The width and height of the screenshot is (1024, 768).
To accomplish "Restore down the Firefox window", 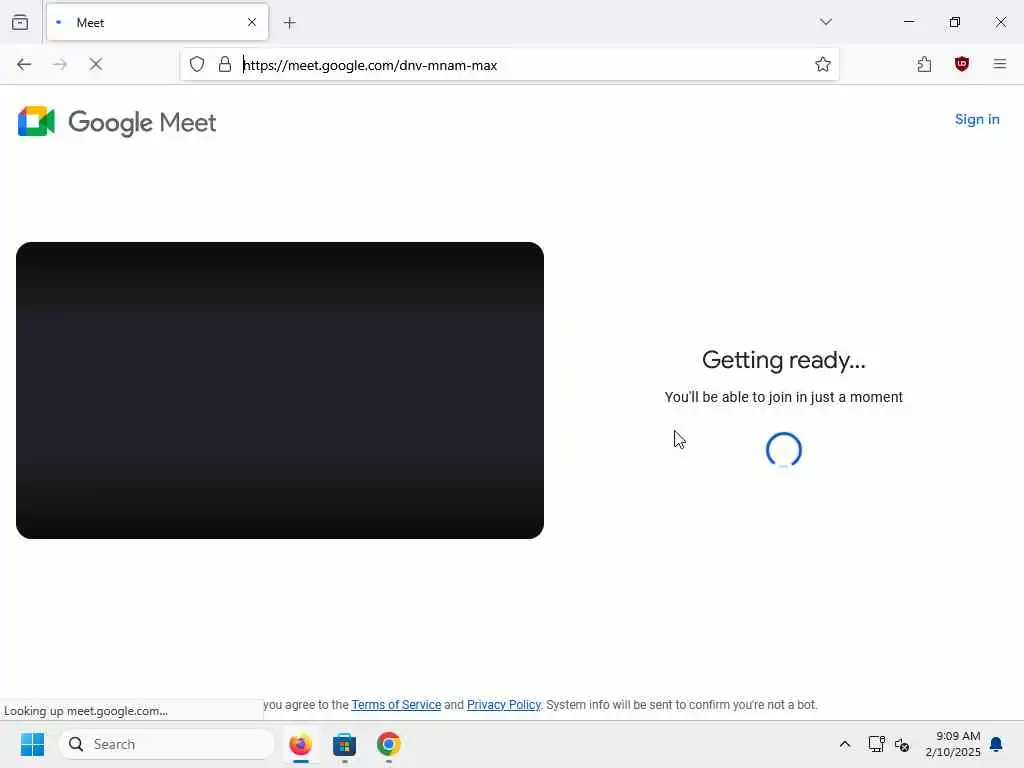I will [x=955, y=22].
